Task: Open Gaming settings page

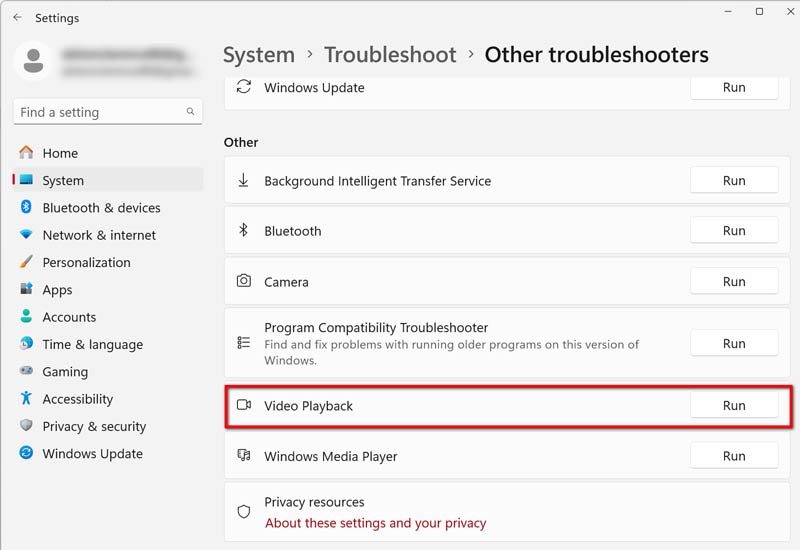Action: point(108,371)
